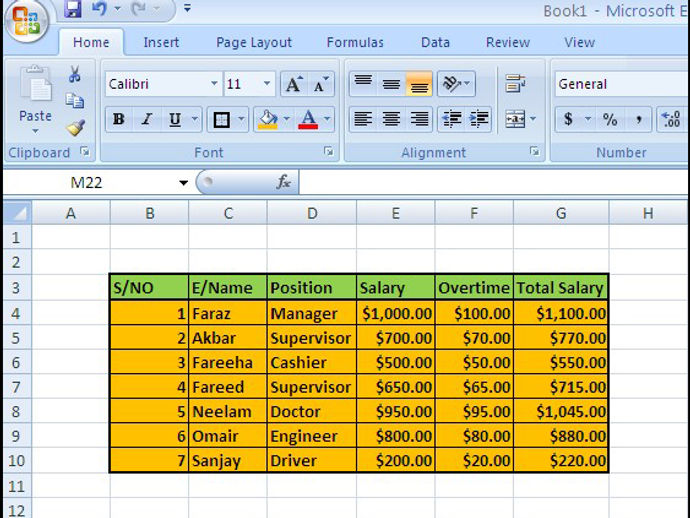Apply red font color A

pyautogui.click(x=308, y=119)
